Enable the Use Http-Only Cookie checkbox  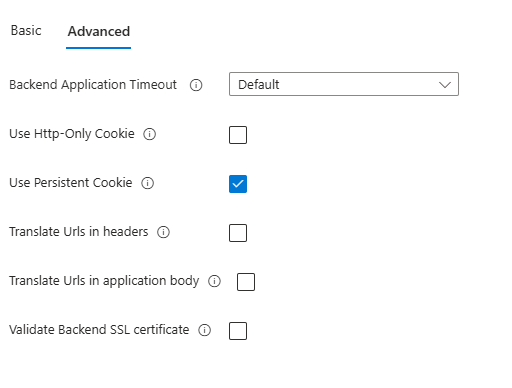[238, 135]
